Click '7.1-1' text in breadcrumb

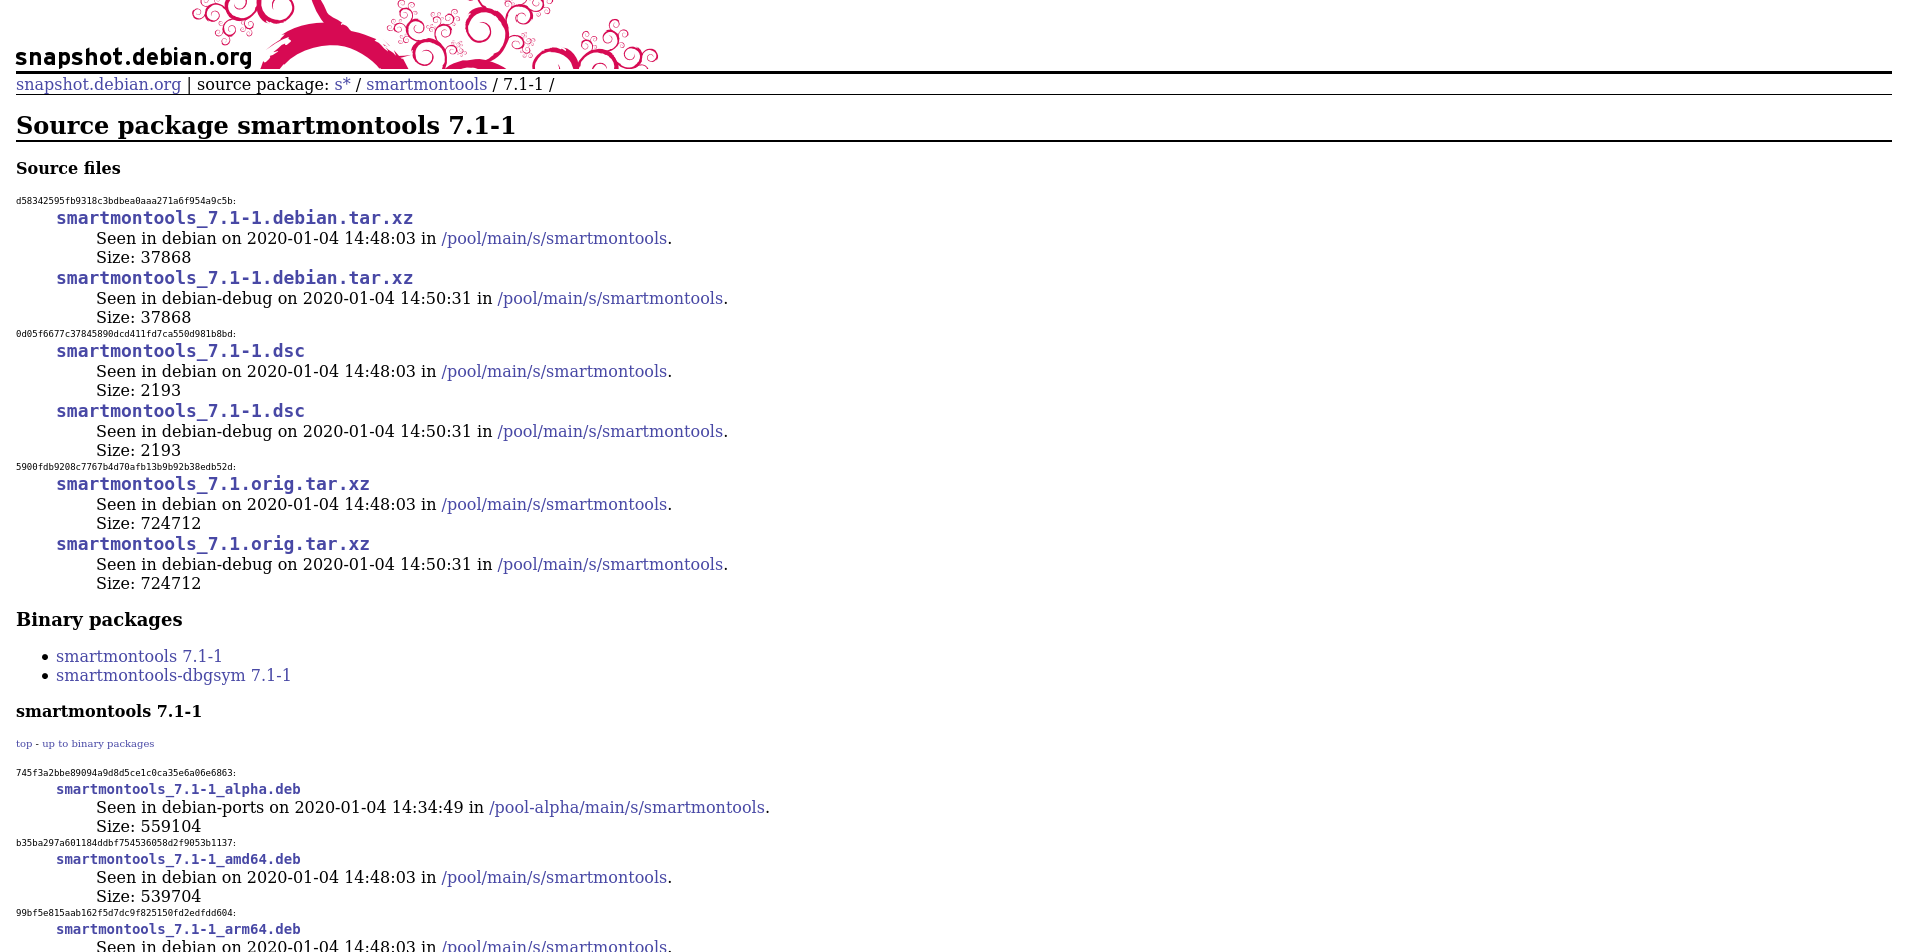(523, 84)
